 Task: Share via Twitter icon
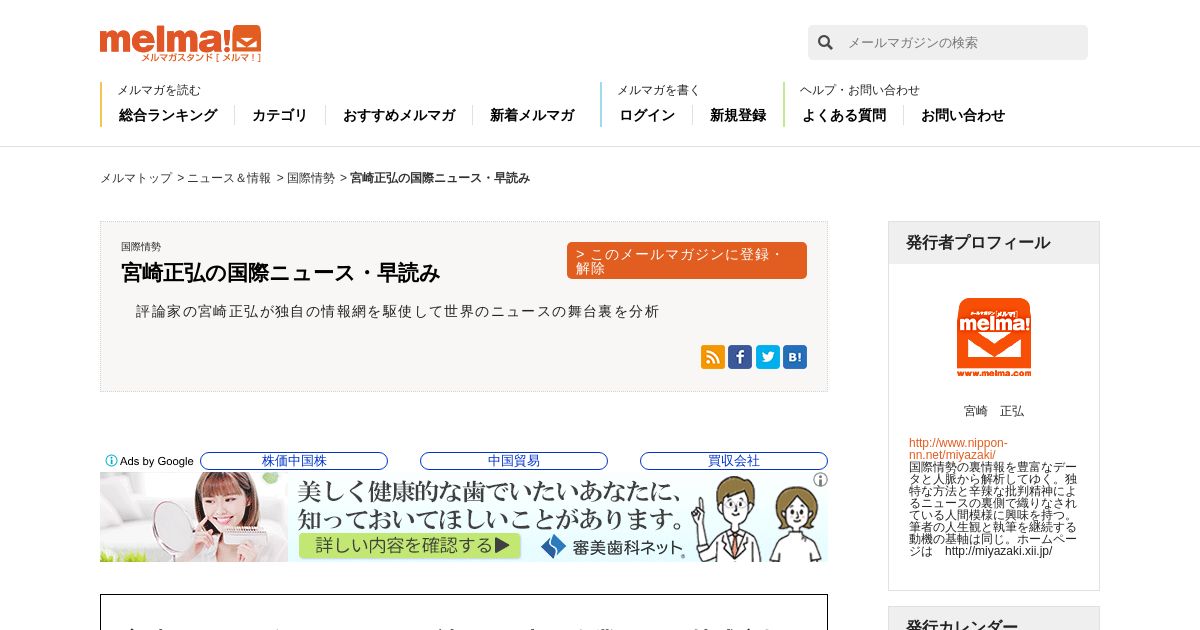(767, 357)
